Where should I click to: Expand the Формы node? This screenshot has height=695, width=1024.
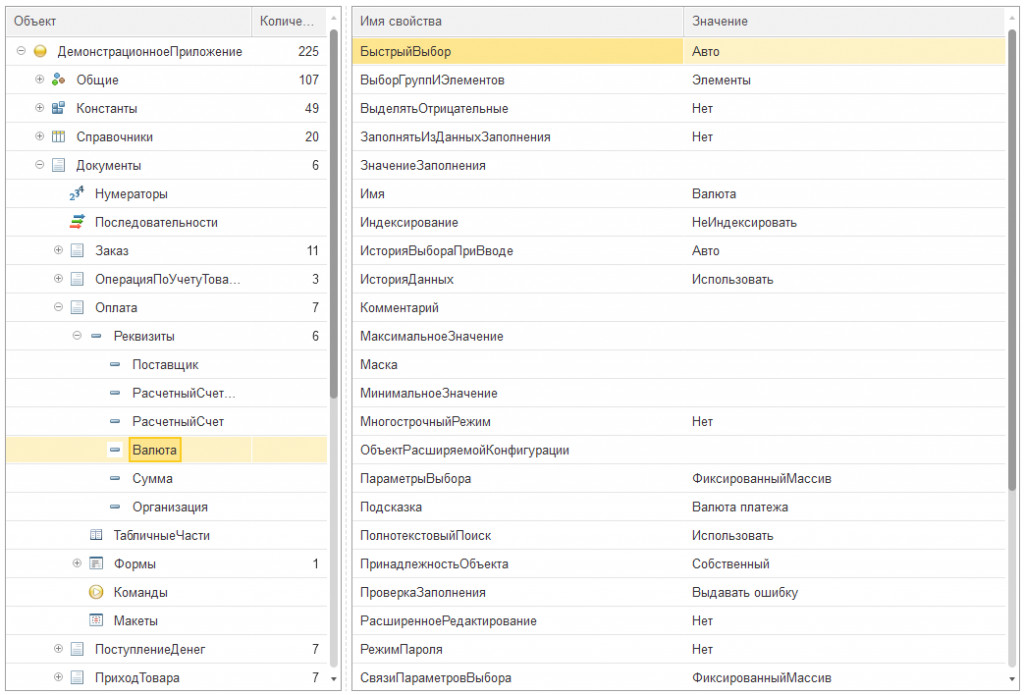coord(77,564)
